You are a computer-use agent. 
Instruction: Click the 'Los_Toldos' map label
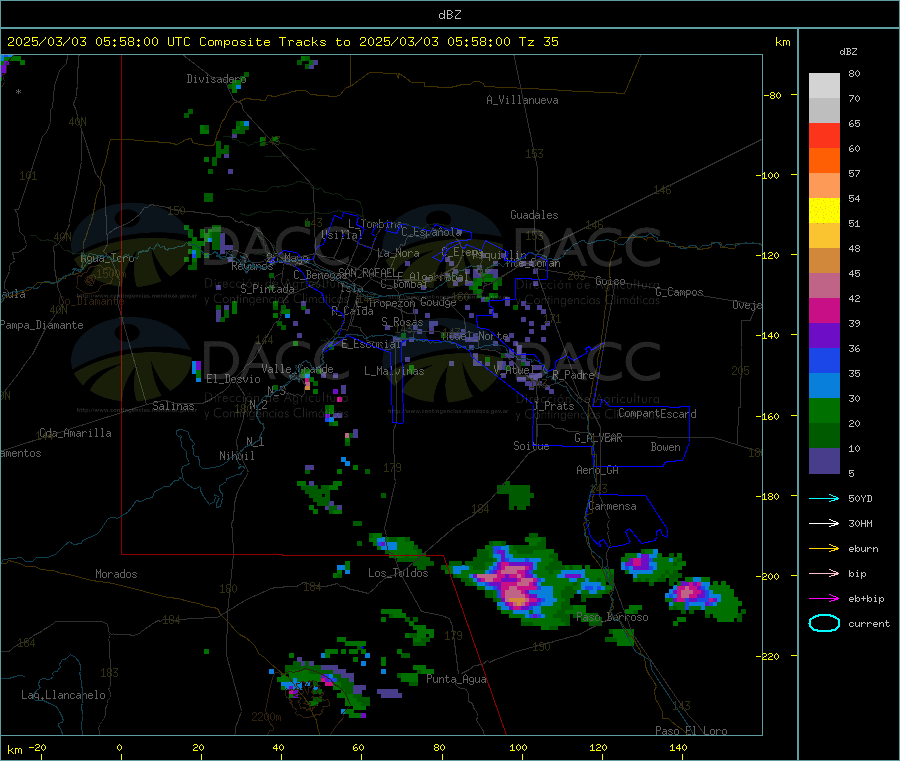click(x=398, y=573)
